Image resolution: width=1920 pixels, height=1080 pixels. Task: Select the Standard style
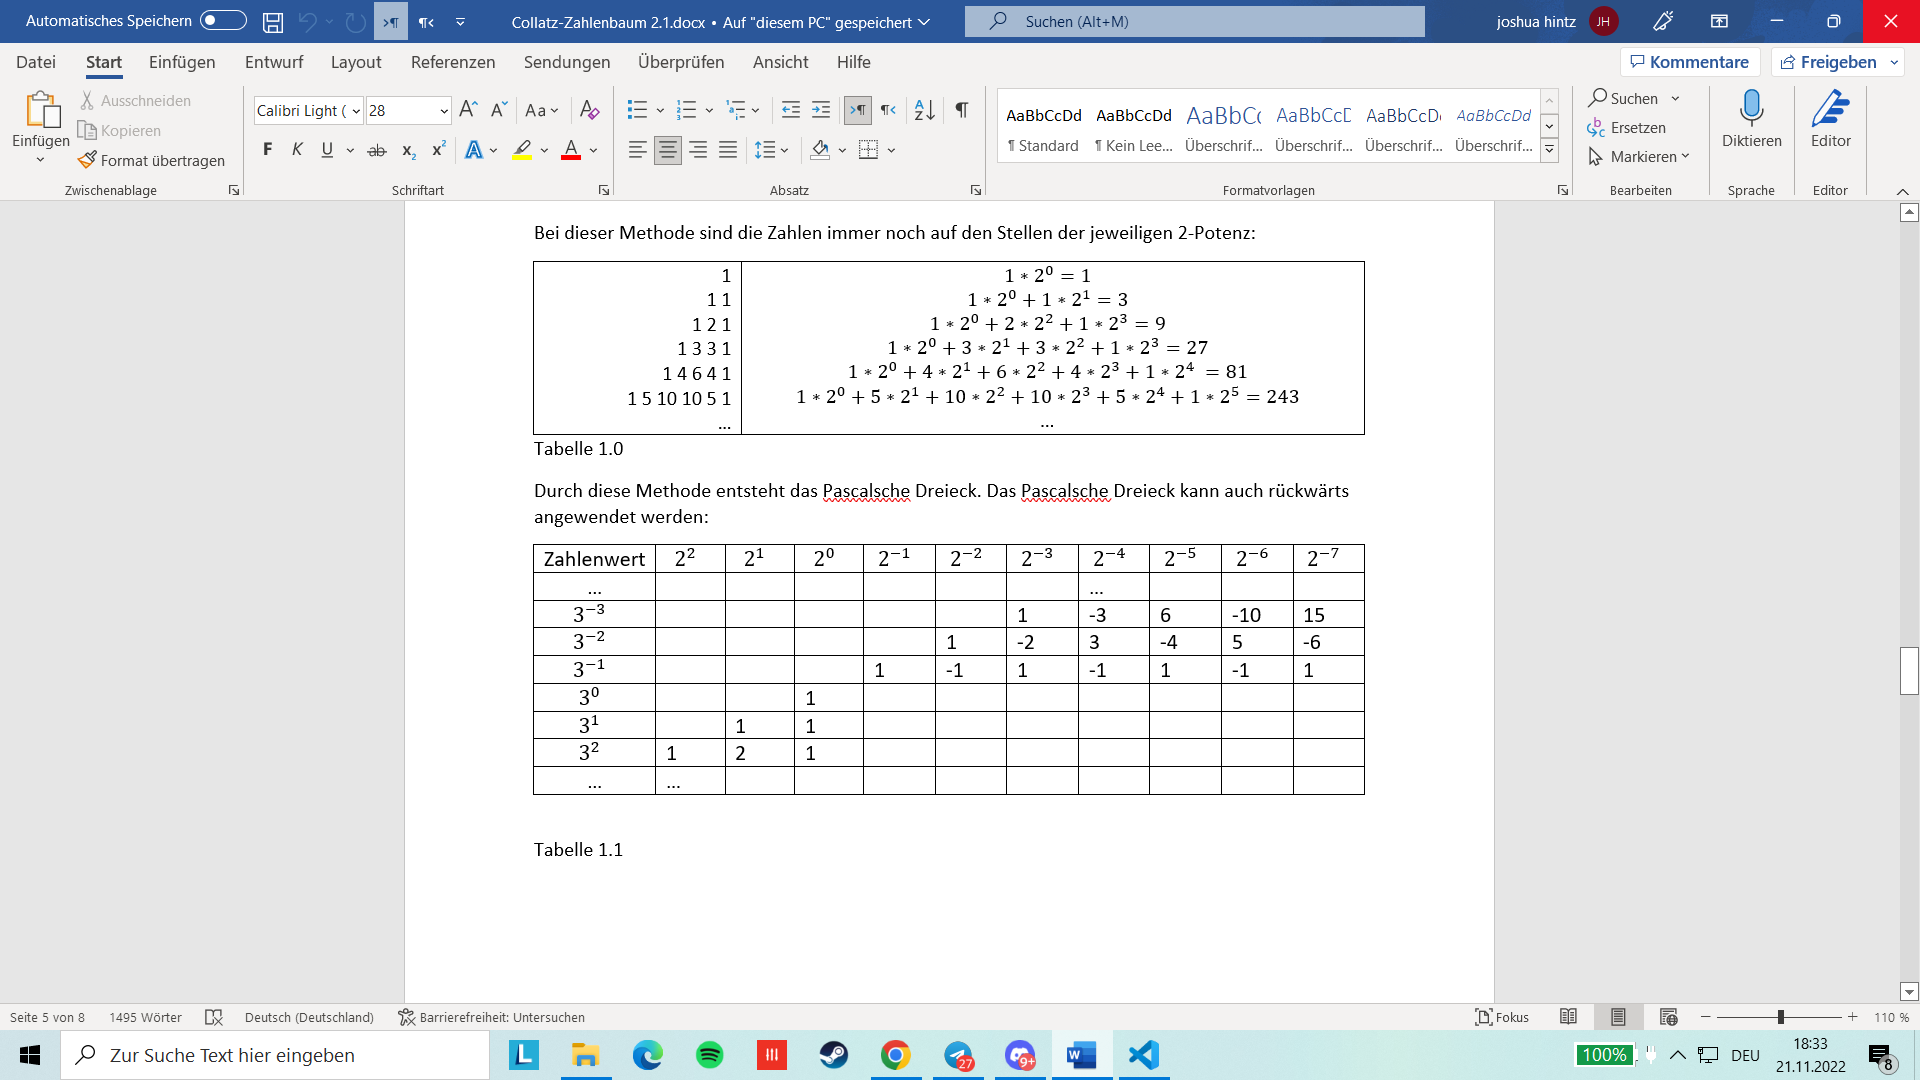pyautogui.click(x=1043, y=128)
